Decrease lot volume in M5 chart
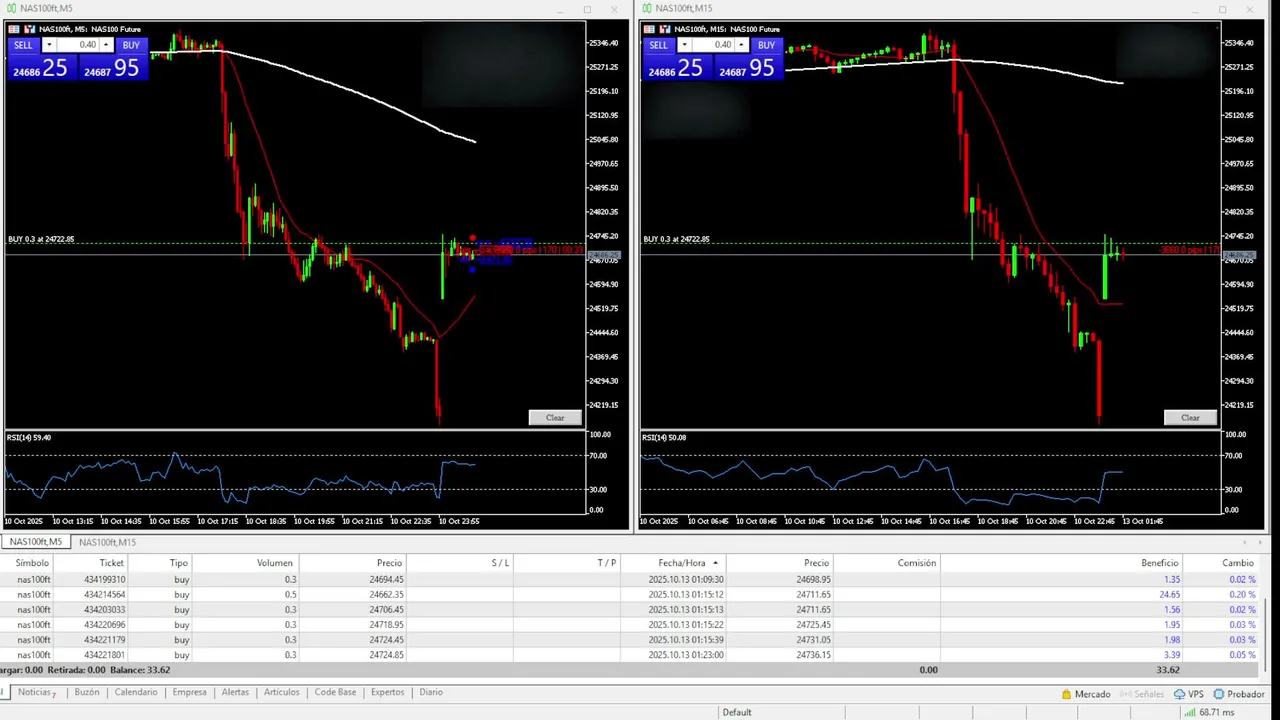 tap(48, 45)
